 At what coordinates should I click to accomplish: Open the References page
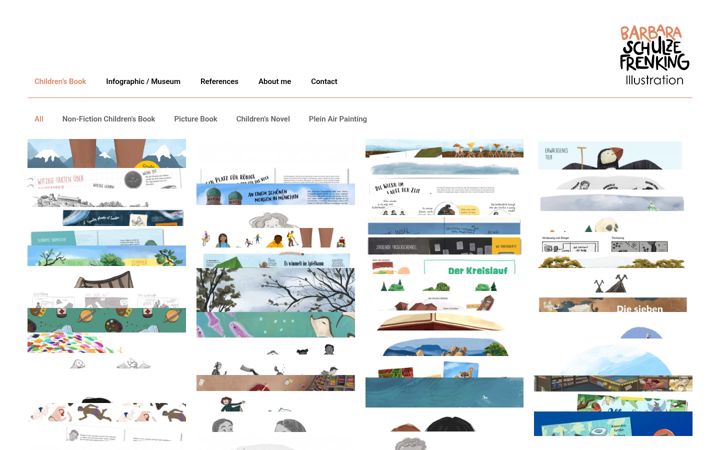click(219, 81)
